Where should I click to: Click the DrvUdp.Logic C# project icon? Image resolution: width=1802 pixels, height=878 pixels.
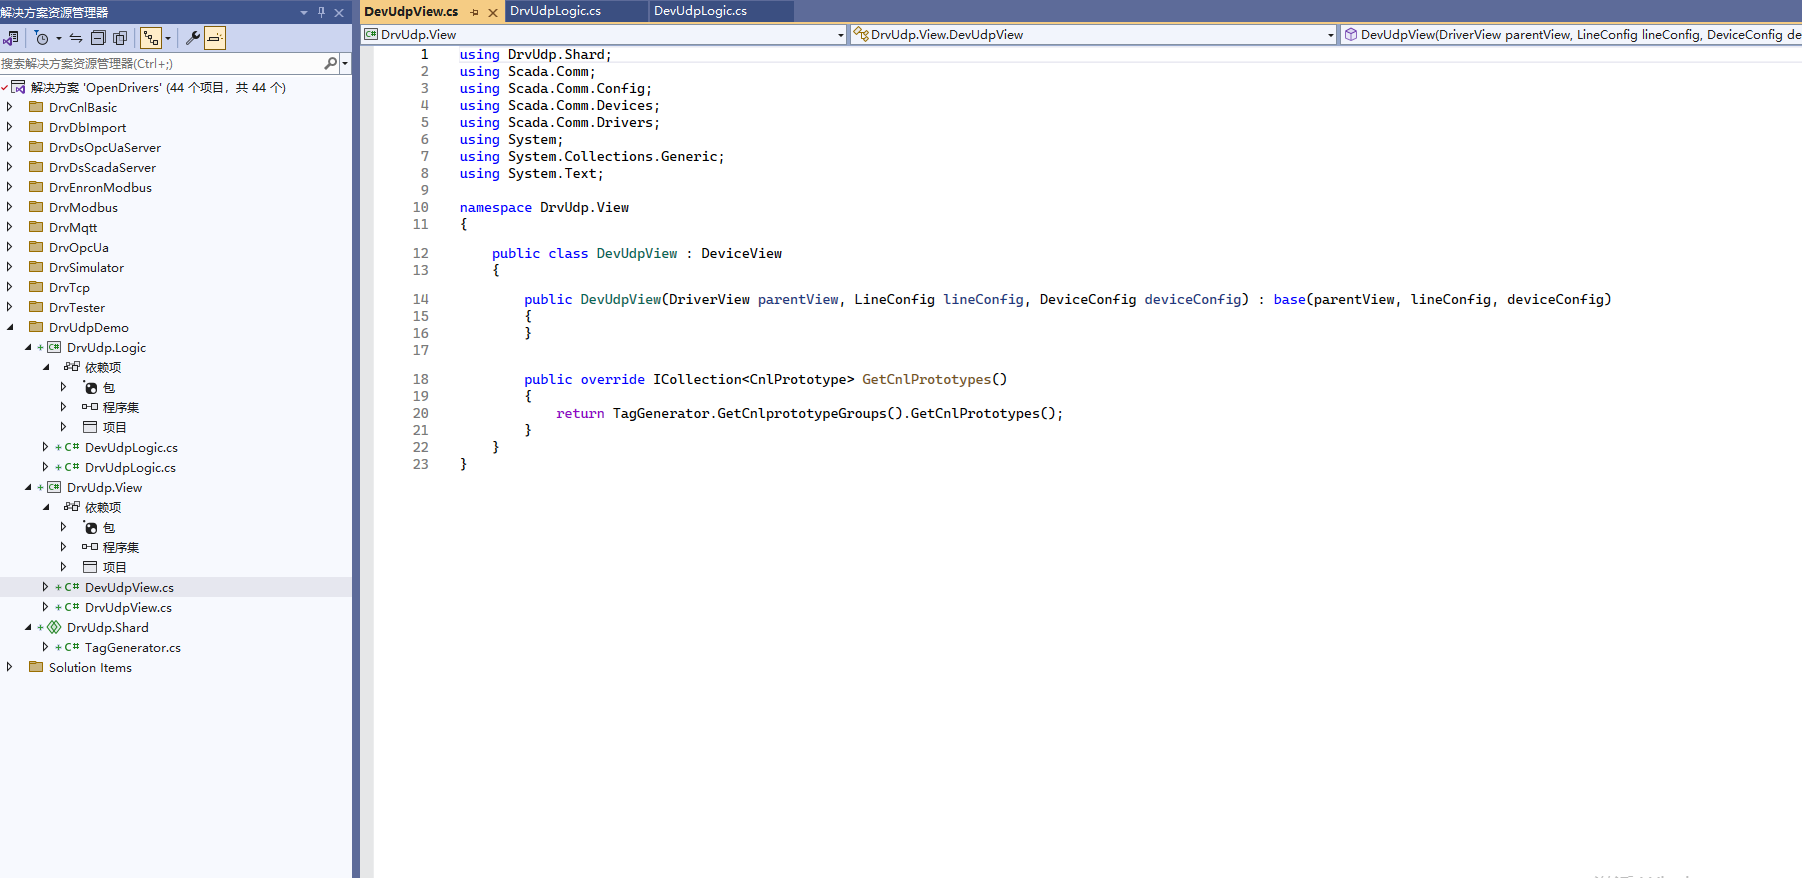pyautogui.click(x=54, y=347)
